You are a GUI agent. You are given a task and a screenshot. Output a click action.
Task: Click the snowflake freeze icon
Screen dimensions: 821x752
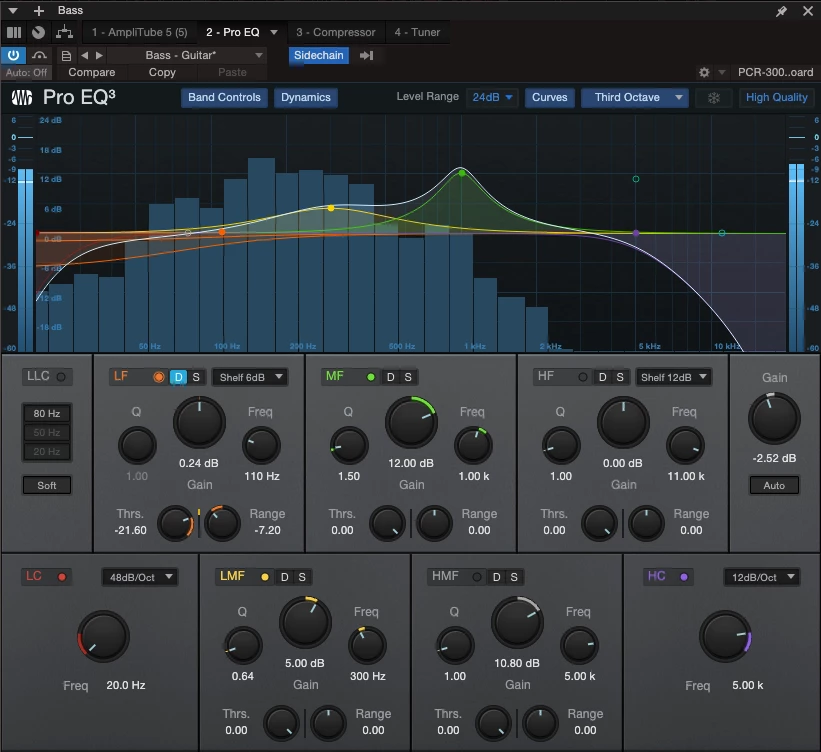point(713,98)
